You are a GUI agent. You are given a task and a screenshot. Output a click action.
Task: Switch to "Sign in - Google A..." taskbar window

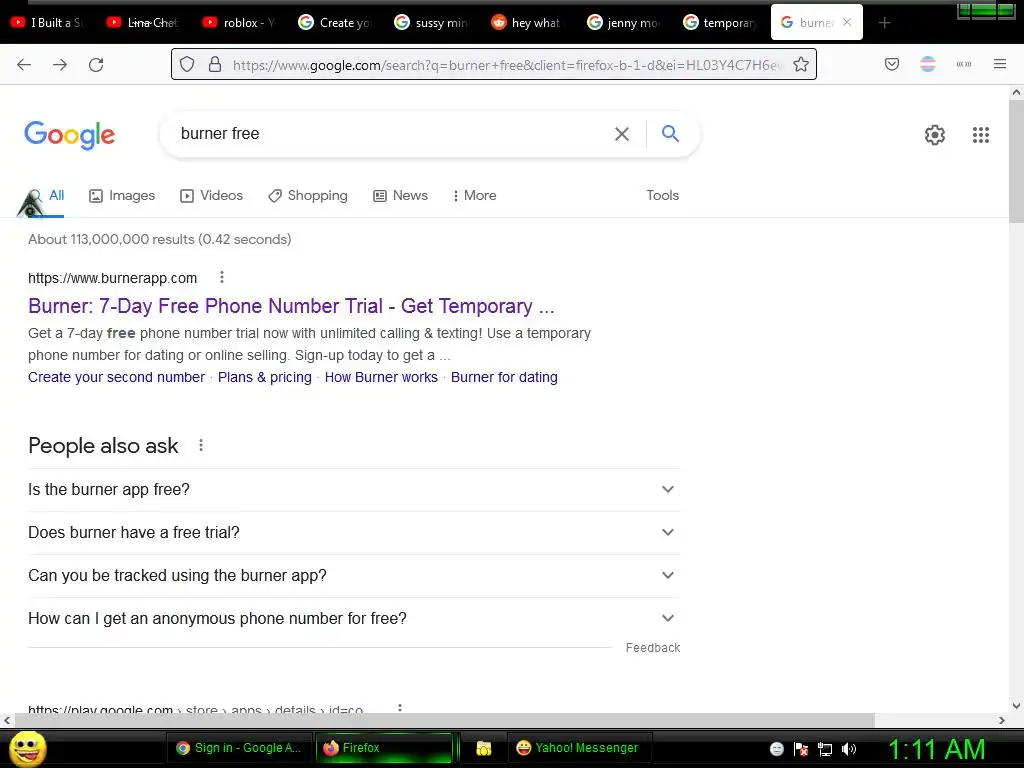(240, 748)
